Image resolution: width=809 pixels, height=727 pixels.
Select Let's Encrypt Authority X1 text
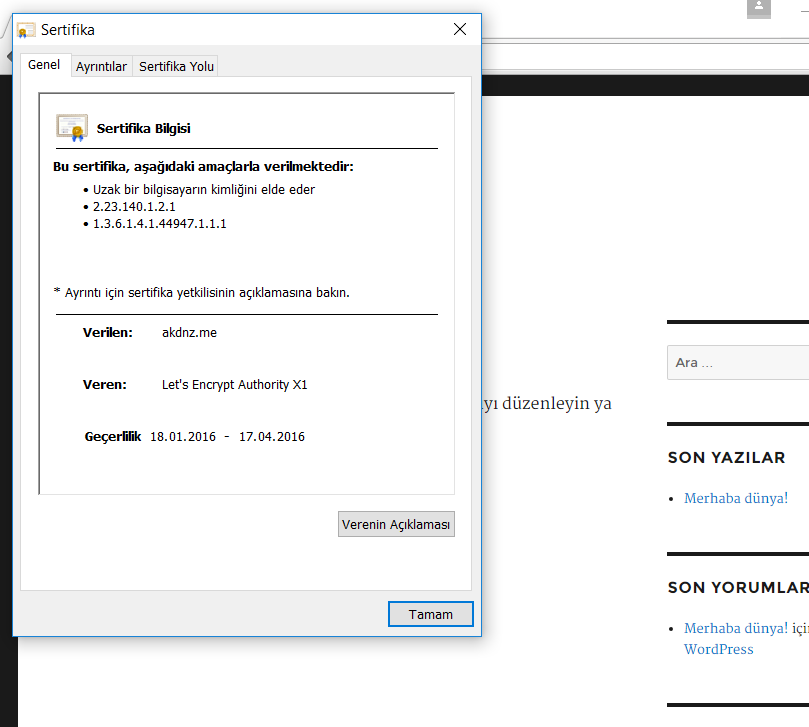[x=234, y=385]
